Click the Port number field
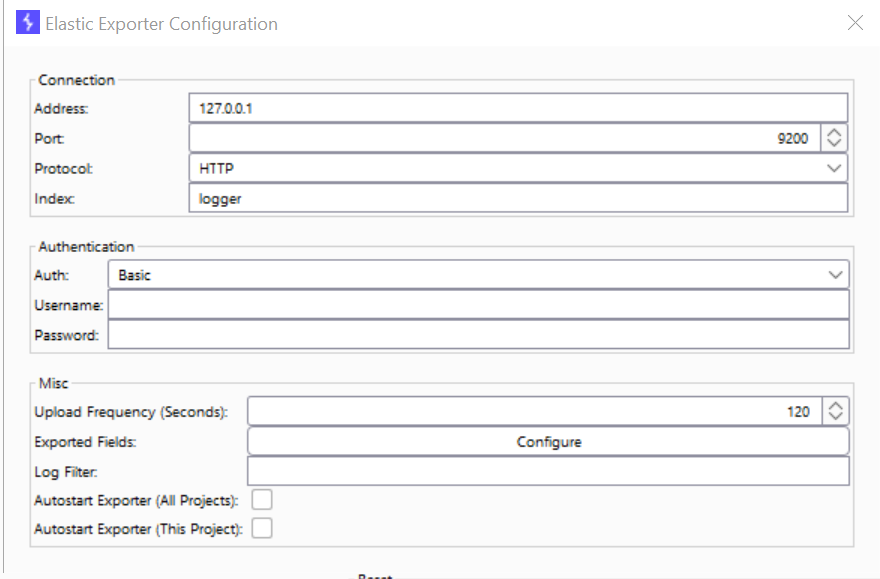 (600, 138)
